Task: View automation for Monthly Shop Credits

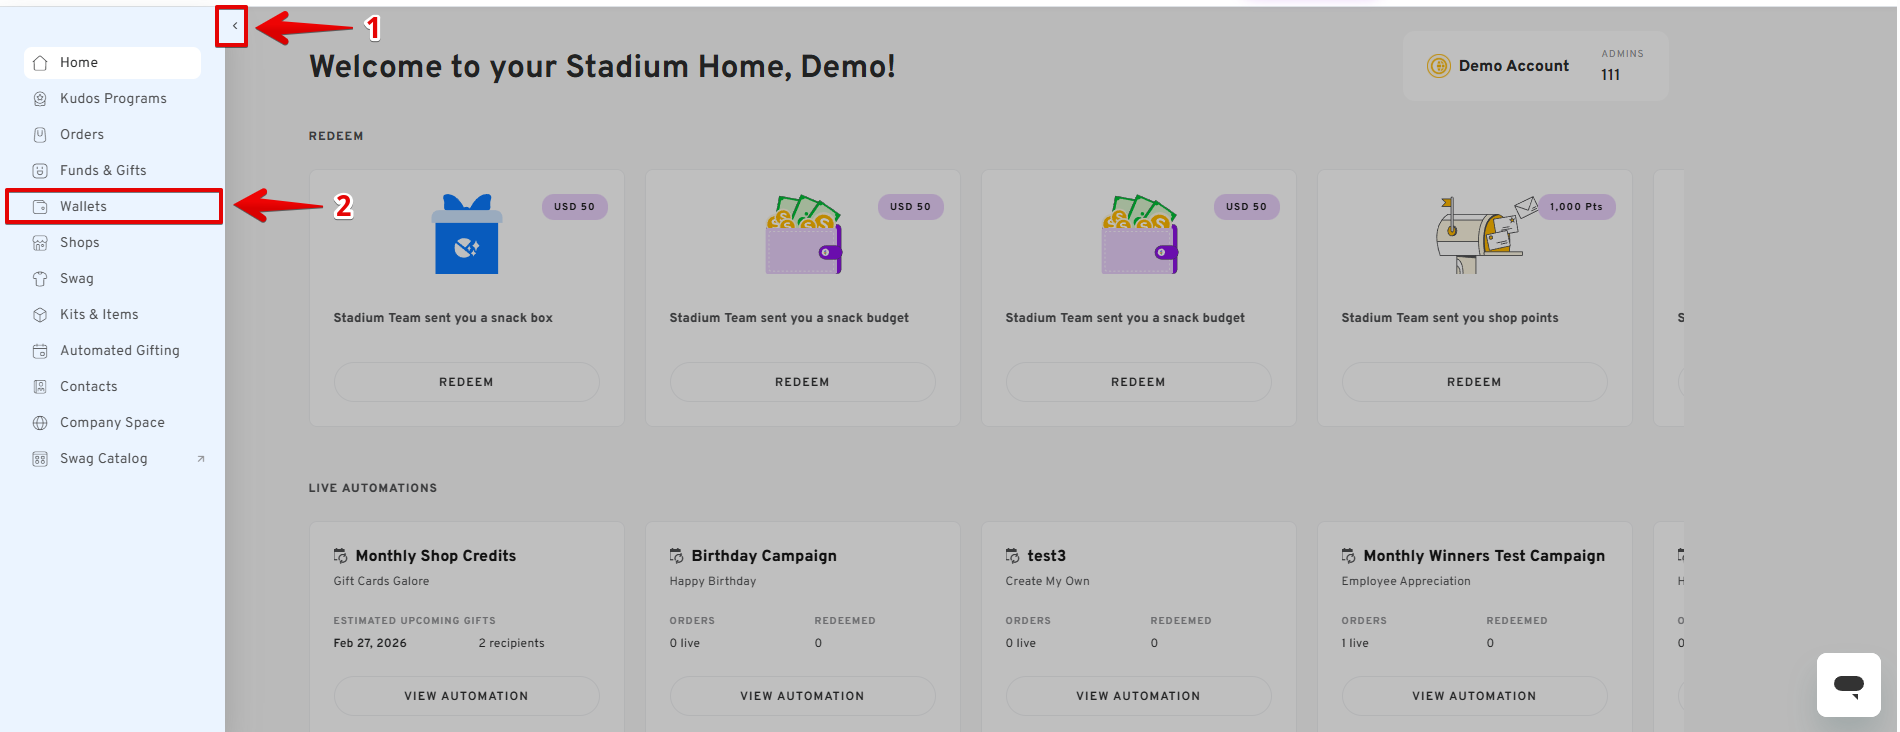Action: (466, 696)
